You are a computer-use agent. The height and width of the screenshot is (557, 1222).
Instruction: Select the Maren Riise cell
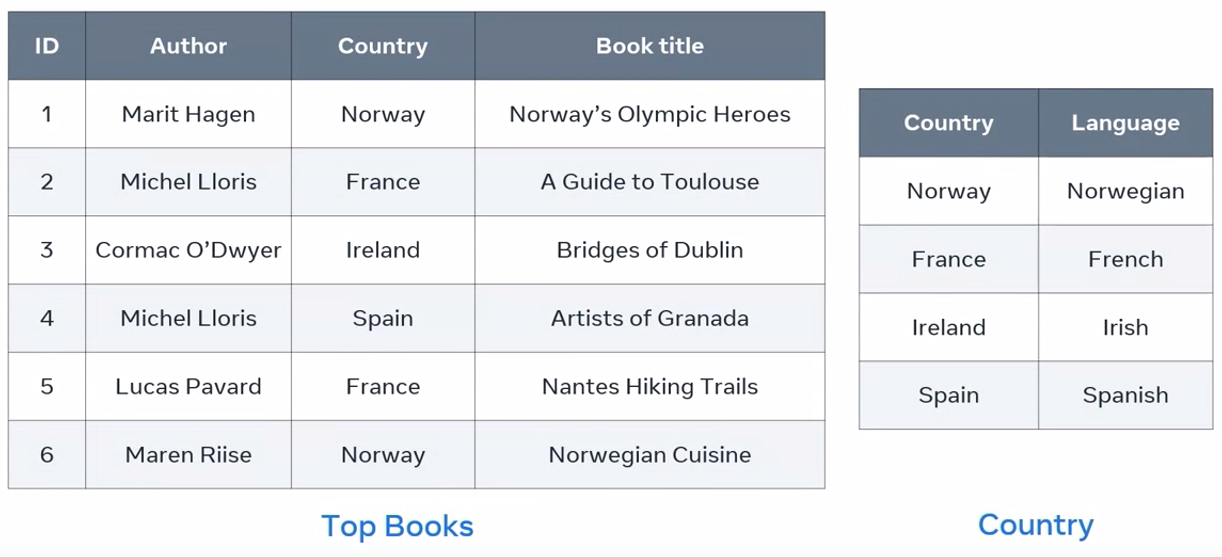point(188,455)
